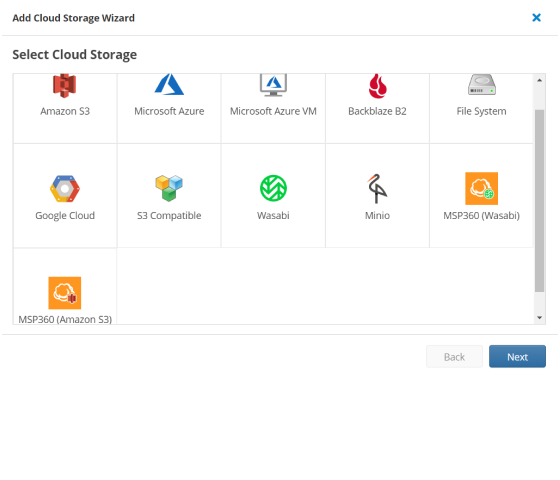Pick the Microsoft Azure VM monitor icon
560x480 pixels.
coord(273,85)
